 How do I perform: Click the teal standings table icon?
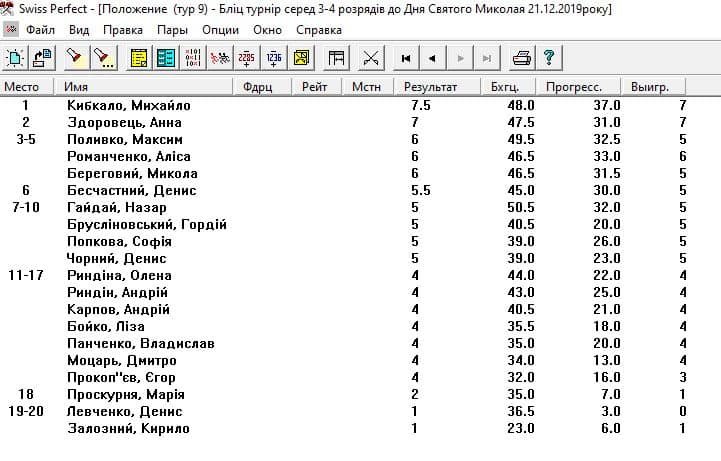point(166,58)
